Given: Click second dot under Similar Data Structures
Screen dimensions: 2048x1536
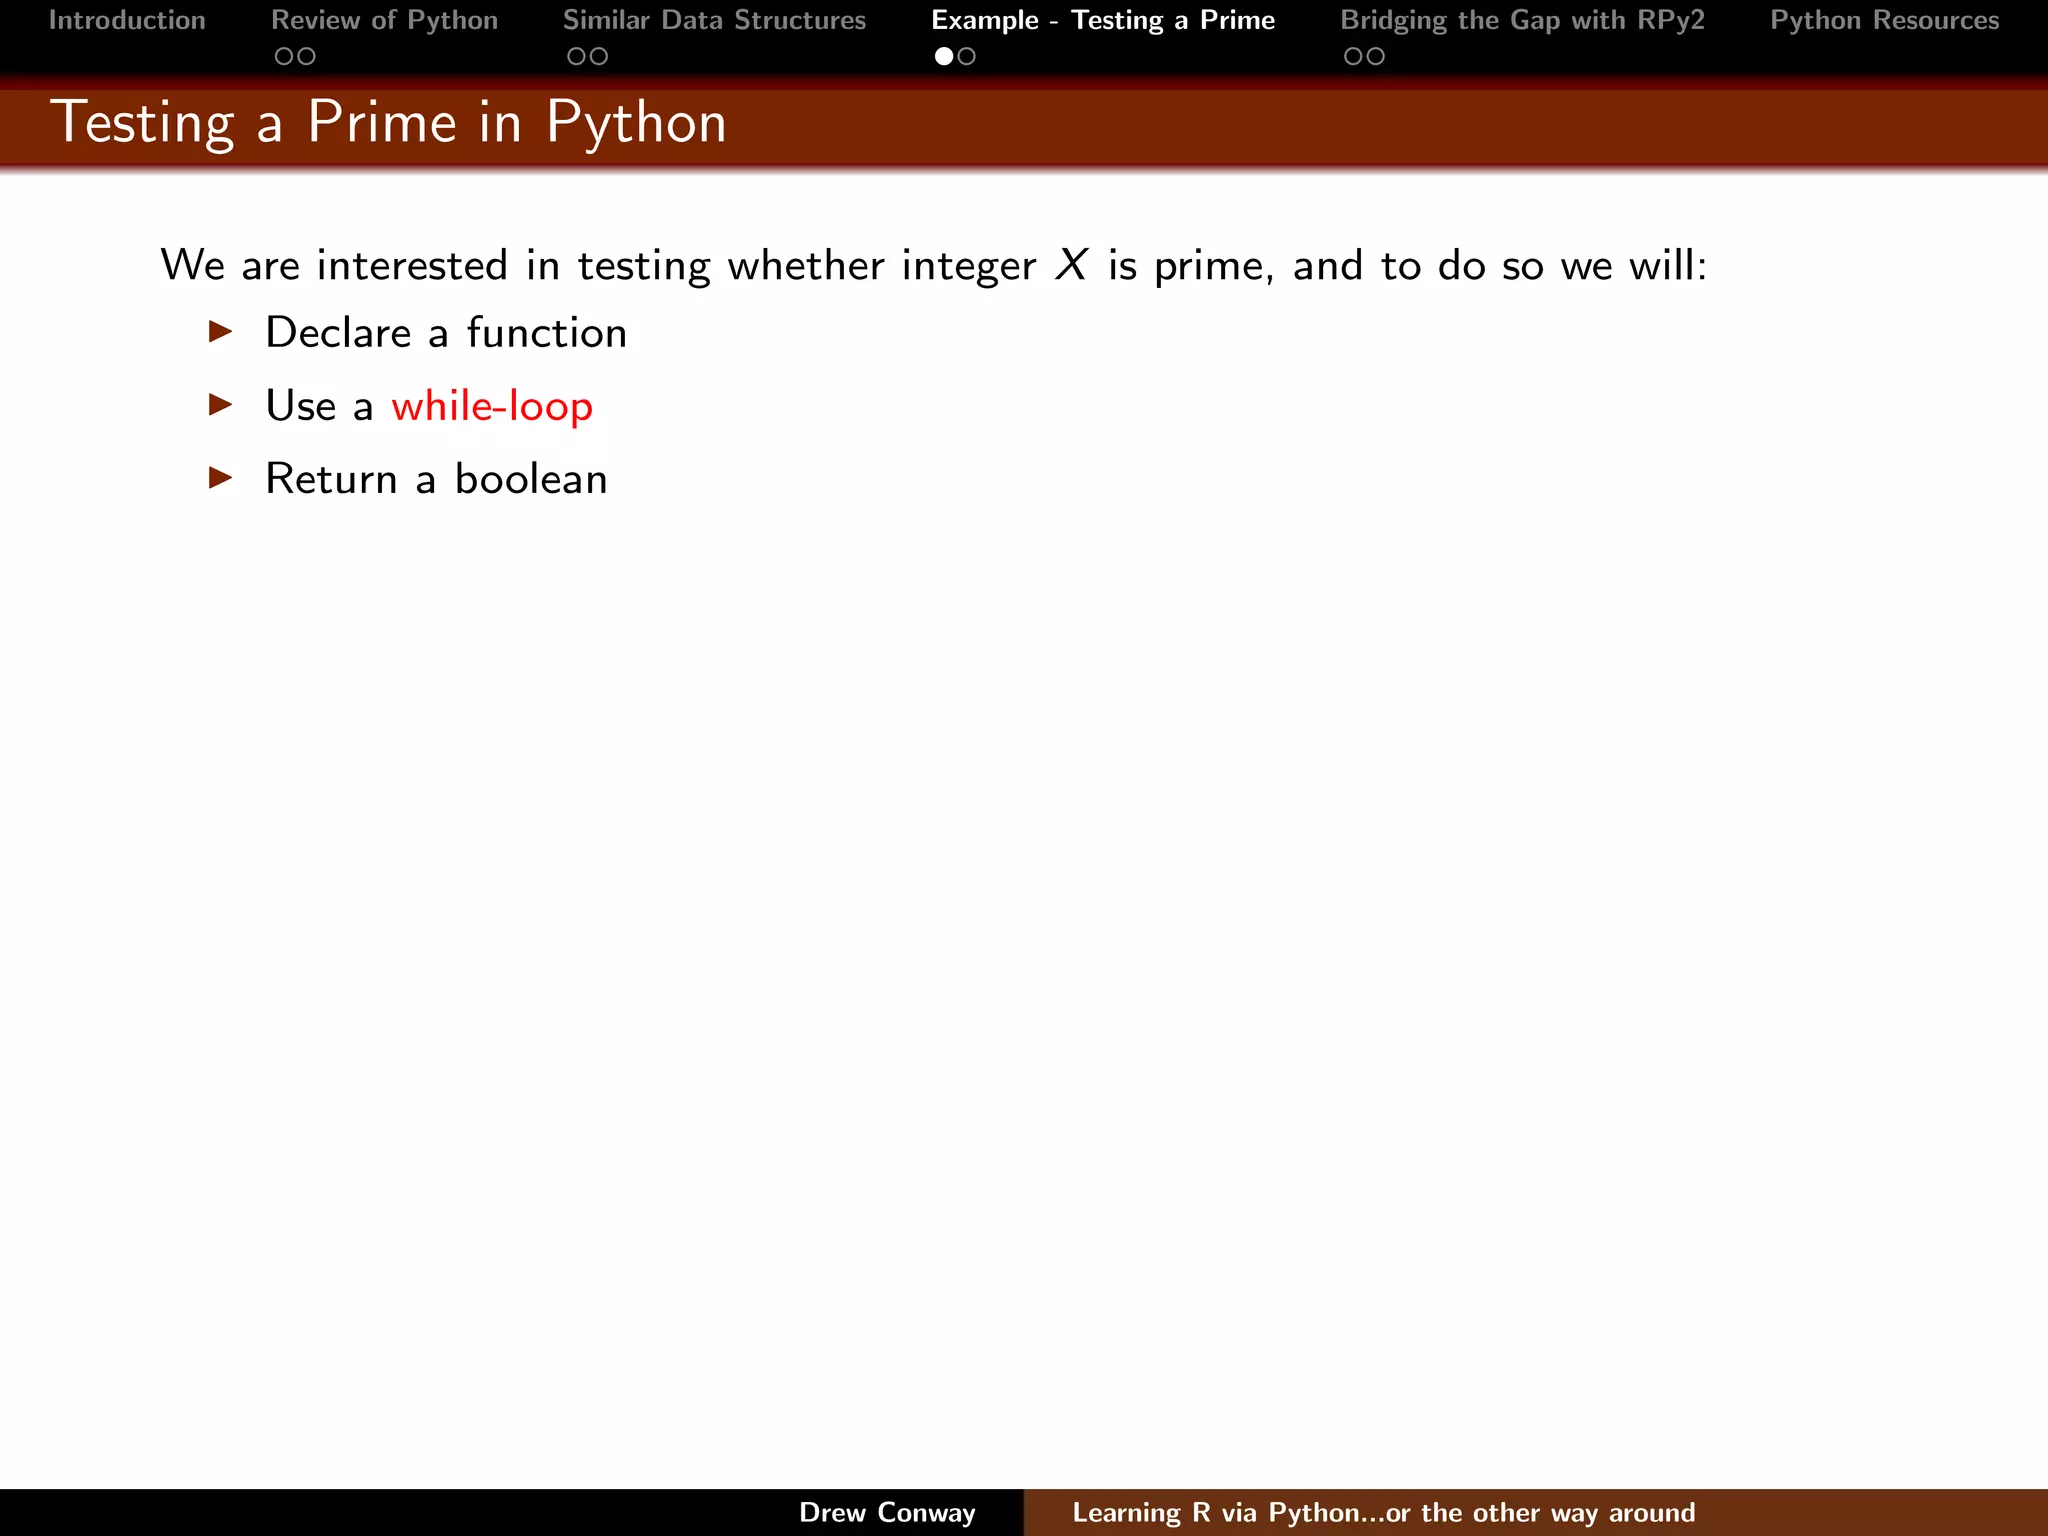Looking at the screenshot, I should tap(599, 57).
